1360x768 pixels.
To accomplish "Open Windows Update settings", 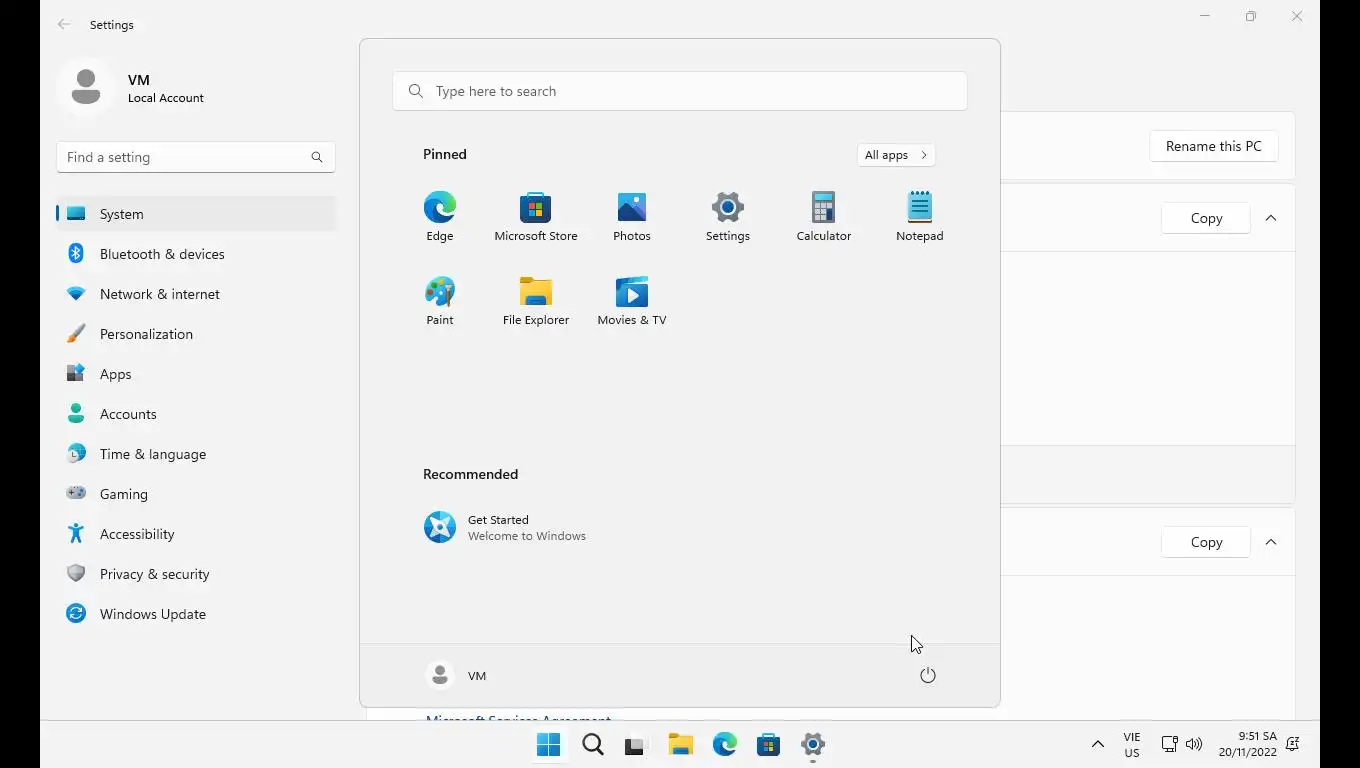I will click(196, 614).
